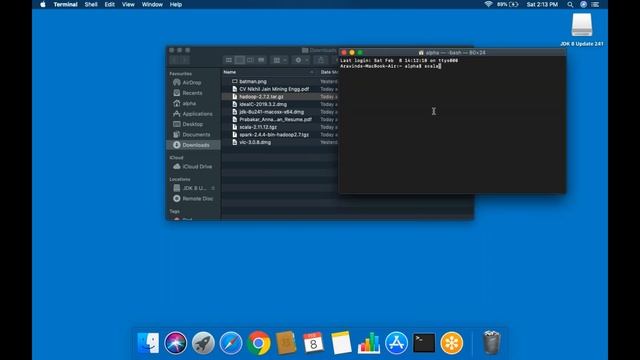Open Finder action gear dropdown
Viewport: 640px width, 360px height.
[302, 60]
